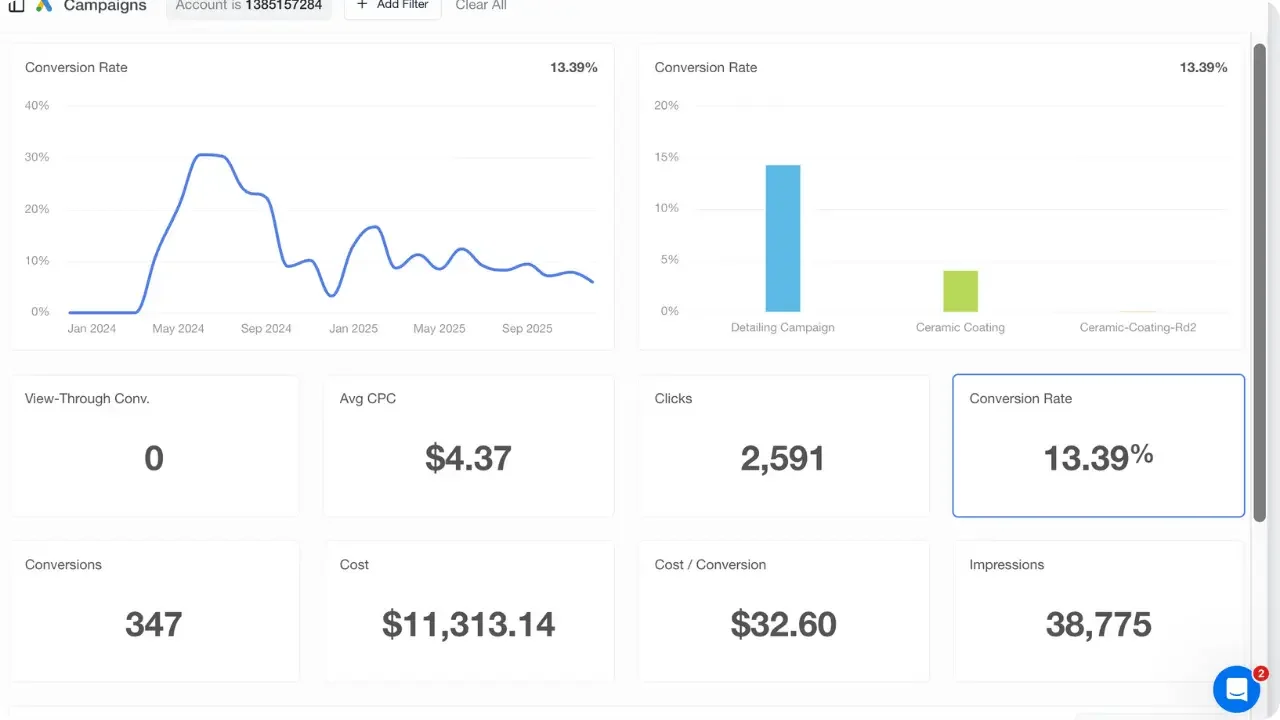The width and height of the screenshot is (1280, 720).
Task: Click the Add Filter button
Action: click(x=392, y=4)
